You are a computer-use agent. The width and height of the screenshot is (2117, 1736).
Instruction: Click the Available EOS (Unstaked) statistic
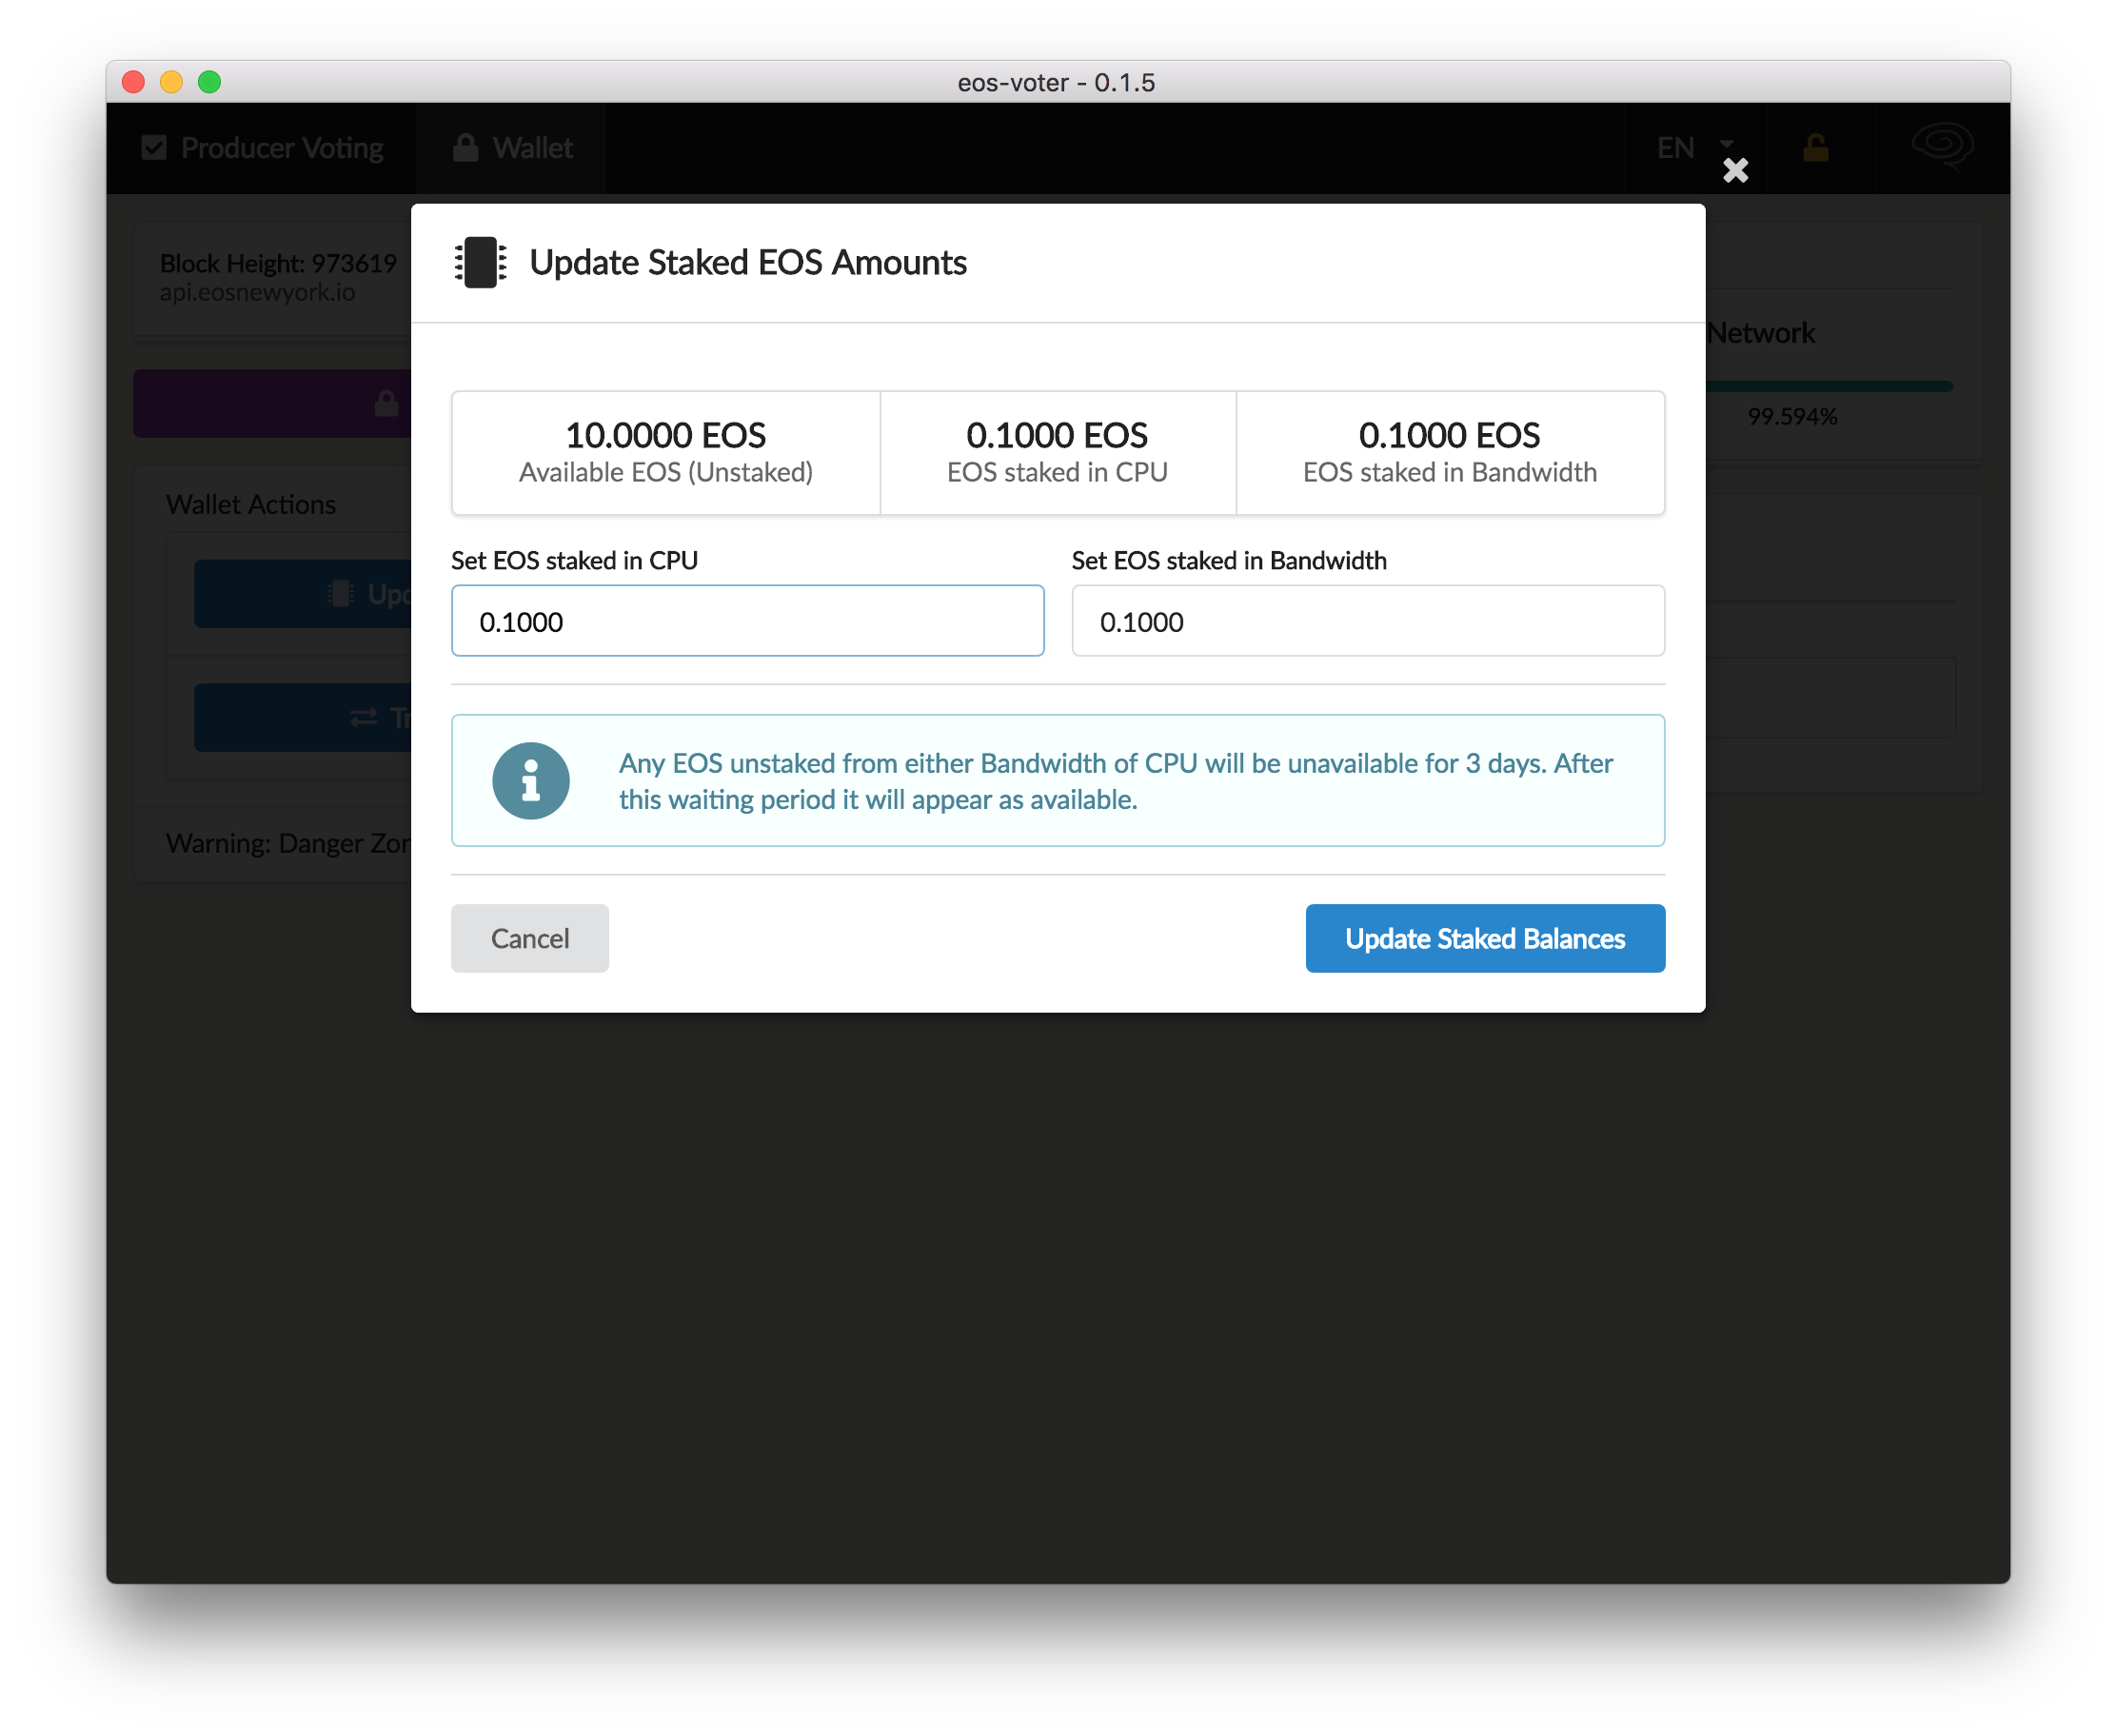point(665,453)
